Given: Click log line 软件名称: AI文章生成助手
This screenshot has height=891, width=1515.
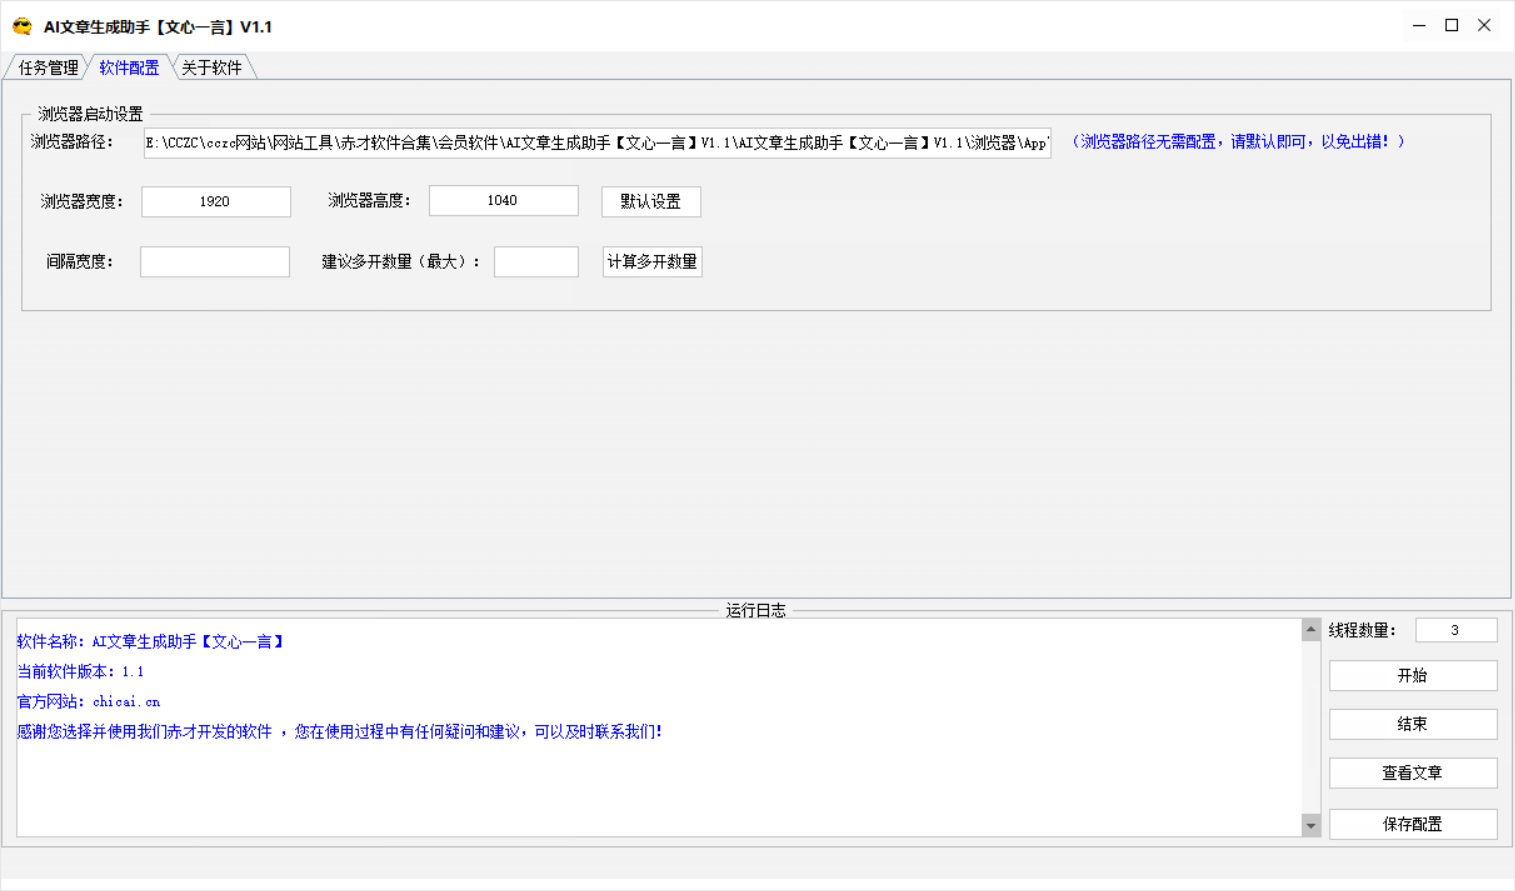Looking at the screenshot, I should pyautogui.click(x=151, y=642).
